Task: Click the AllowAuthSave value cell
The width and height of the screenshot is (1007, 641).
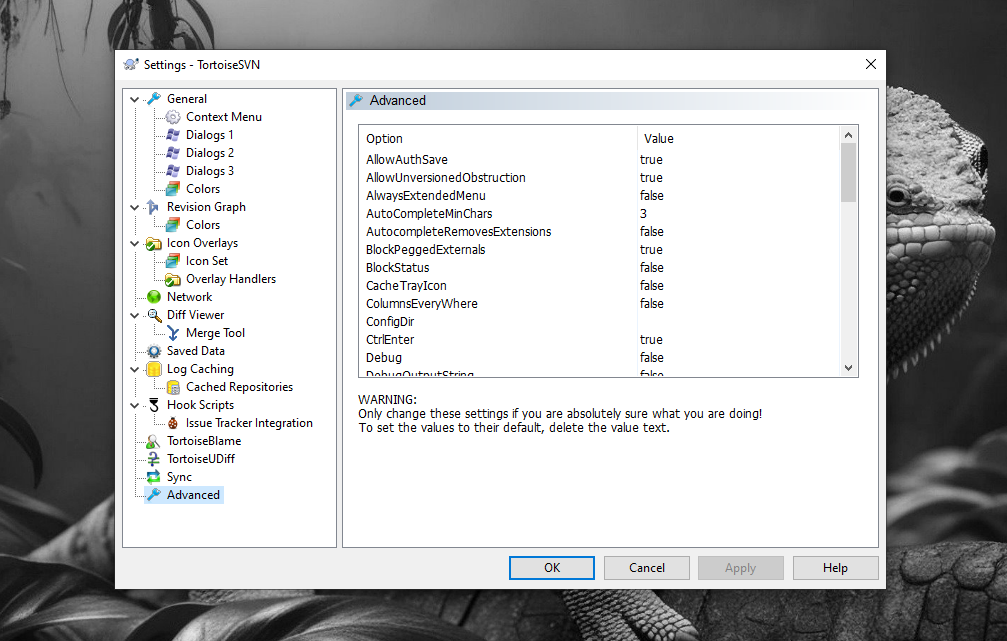Action: click(651, 160)
